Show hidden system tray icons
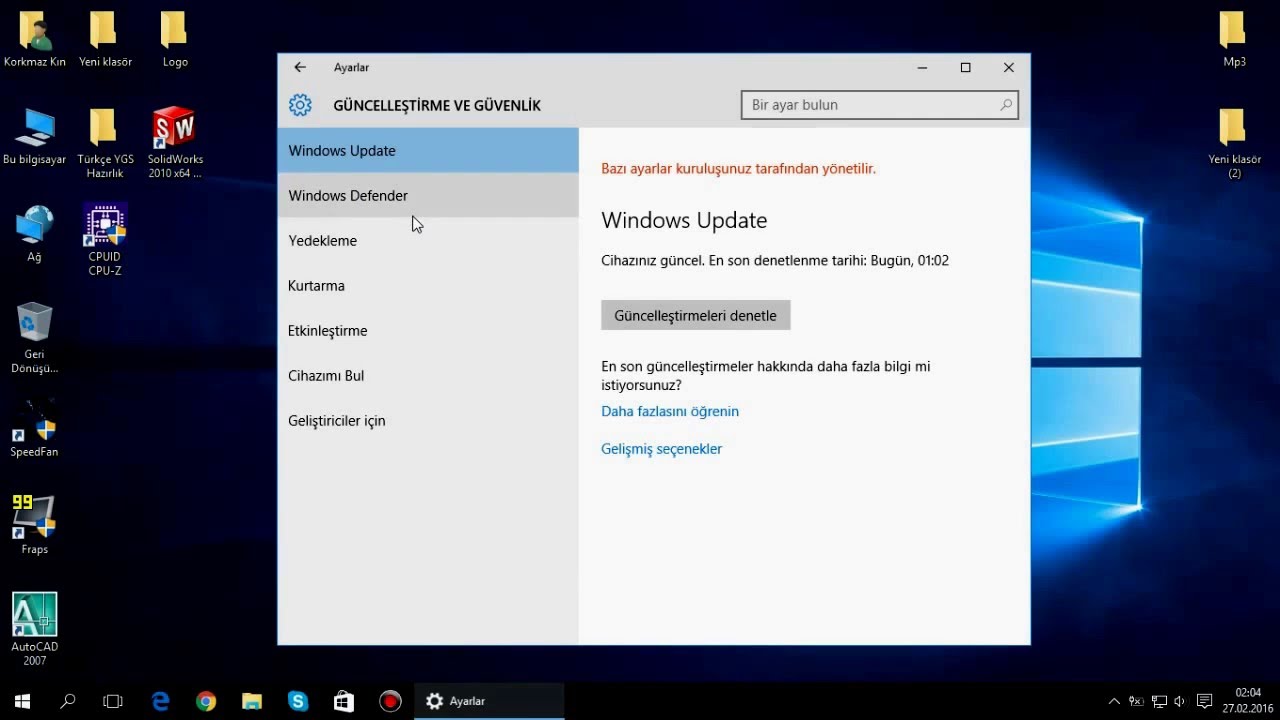This screenshot has width=1280, height=720. [x=1114, y=702]
